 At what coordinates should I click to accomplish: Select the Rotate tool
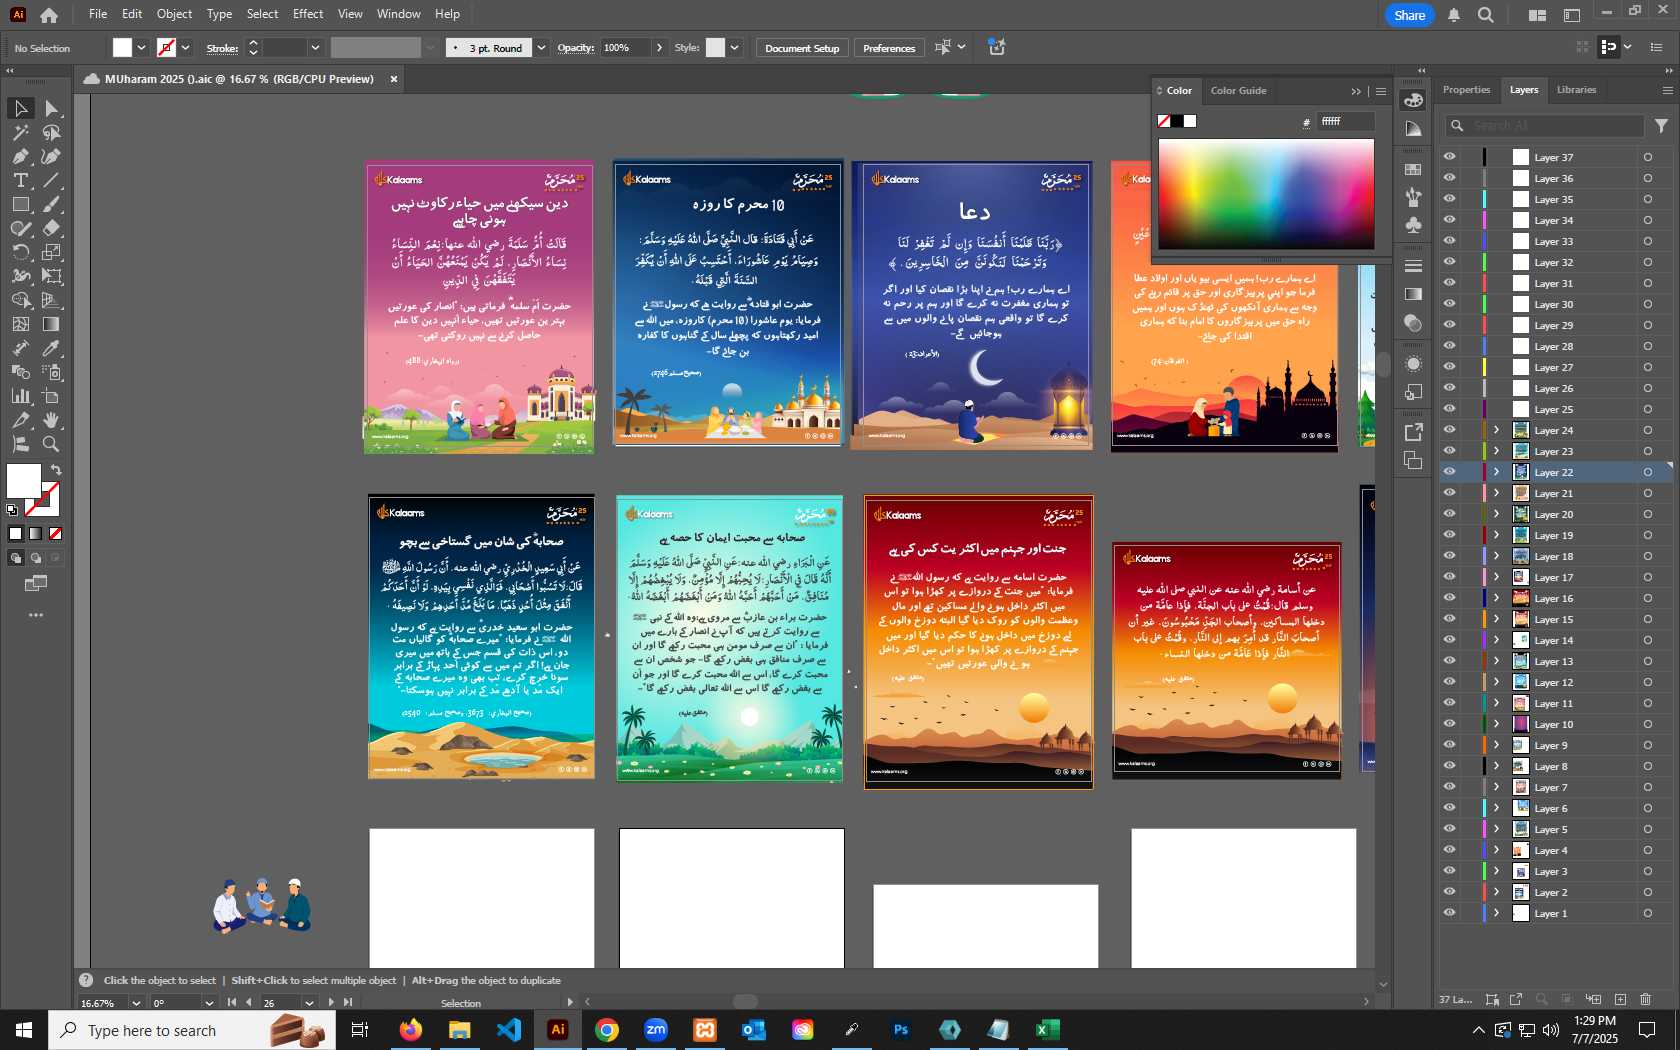[x=20, y=252]
